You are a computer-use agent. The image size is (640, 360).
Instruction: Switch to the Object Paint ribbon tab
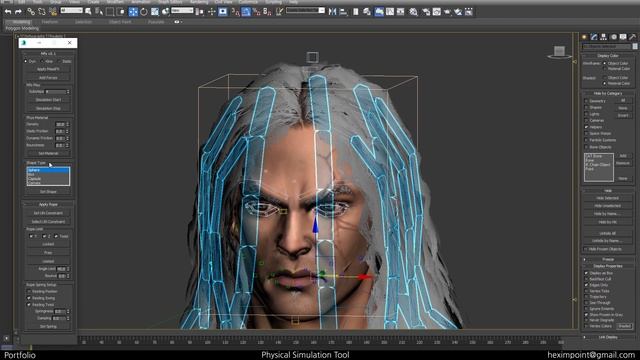120,22
